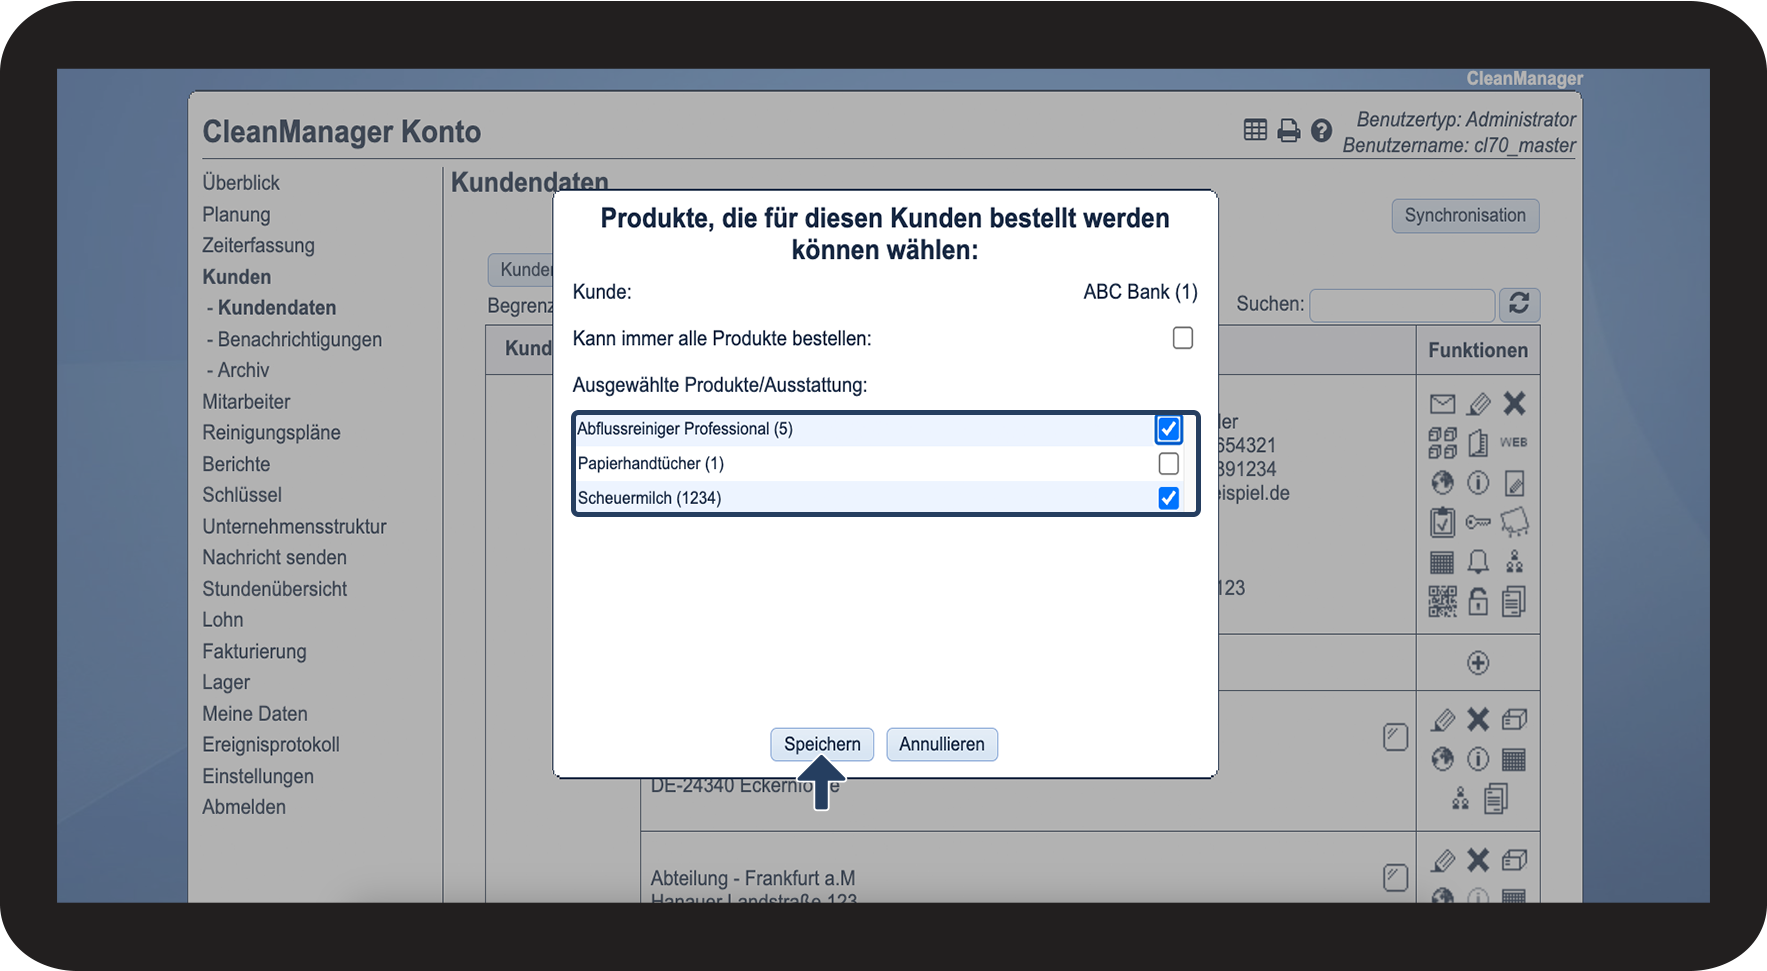This screenshot has height=971, width=1767.
Task: Click the printer icon in header
Action: pyautogui.click(x=1289, y=130)
